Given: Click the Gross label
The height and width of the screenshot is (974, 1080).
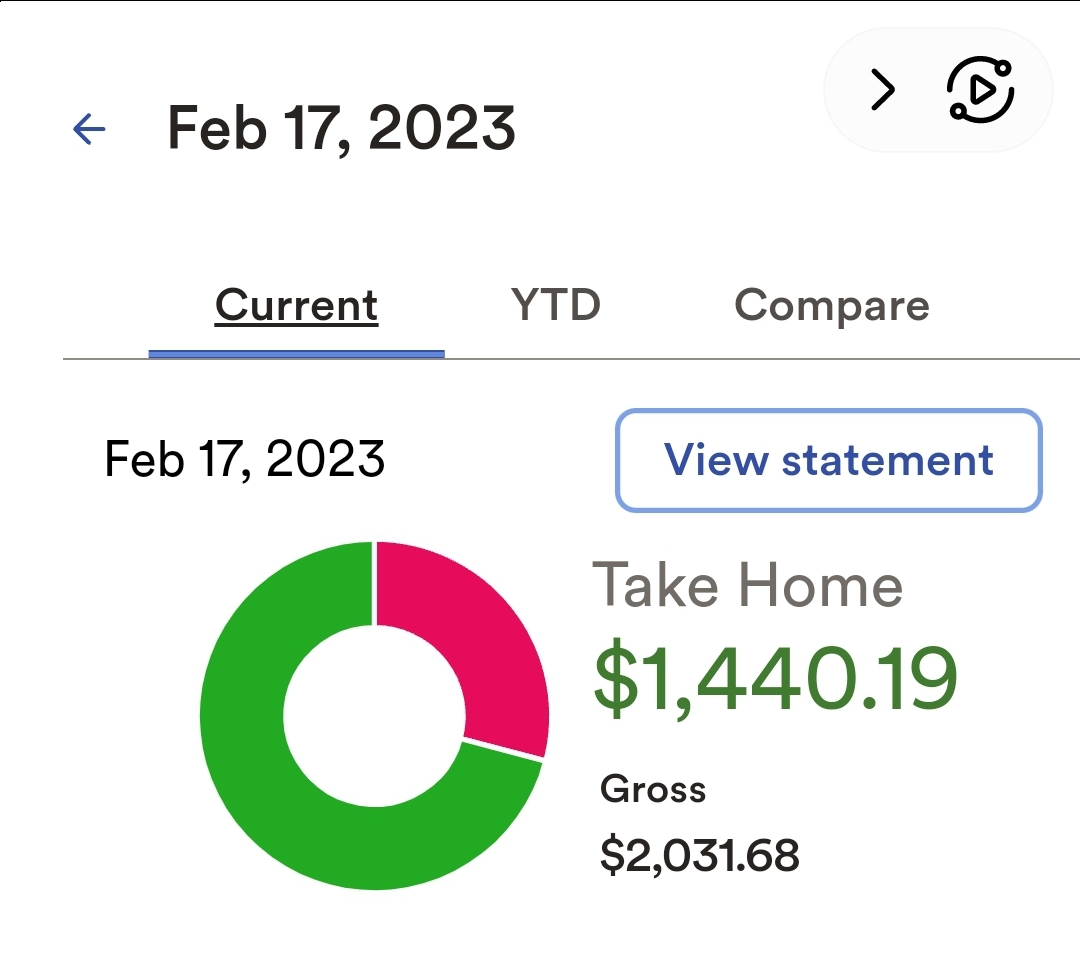Looking at the screenshot, I should [x=653, y=790].
